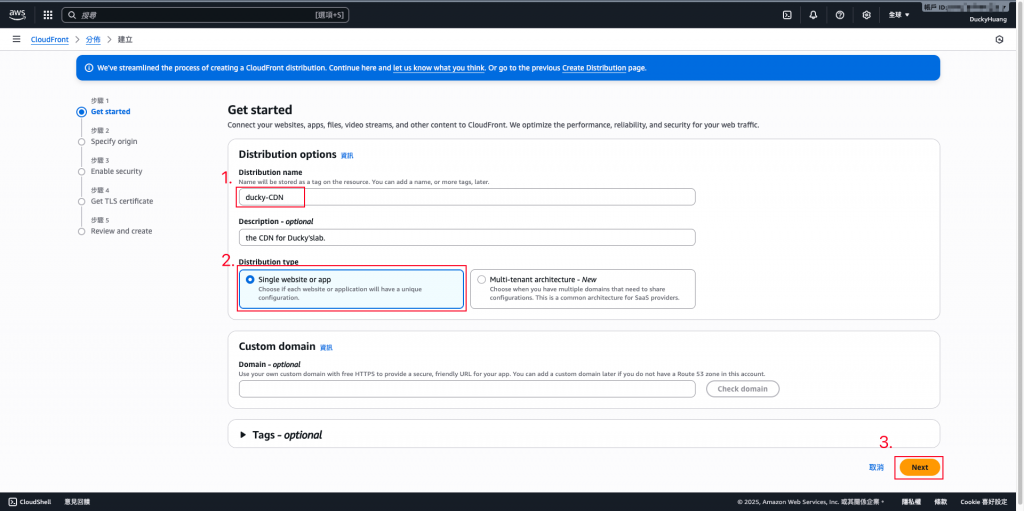Open the AWS home logo
The image size is (1024, 511).
17,14
